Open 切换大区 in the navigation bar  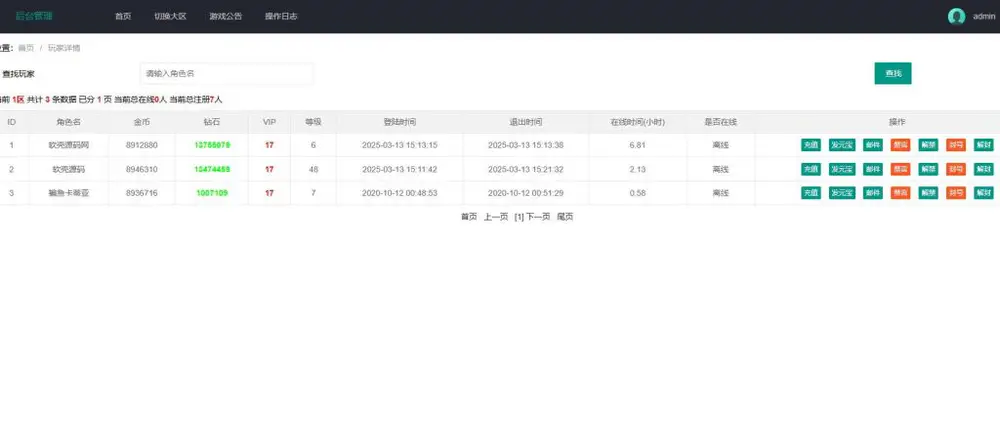click(x=170, y=17)
